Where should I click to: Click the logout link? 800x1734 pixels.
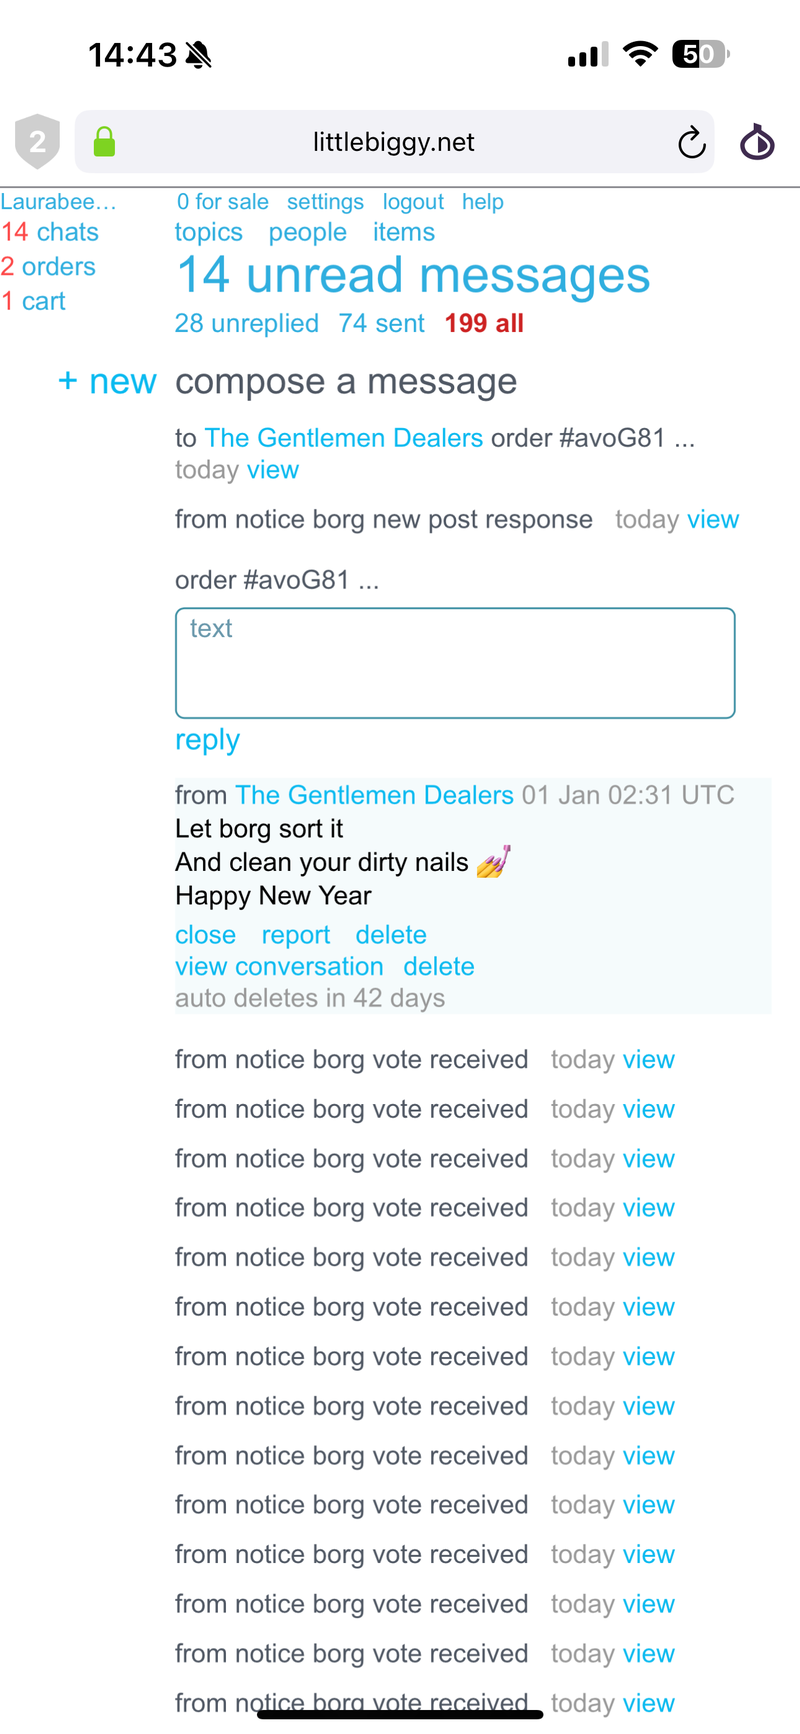click(x=413, y=202)
